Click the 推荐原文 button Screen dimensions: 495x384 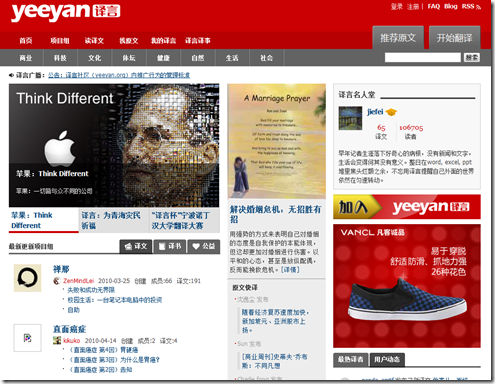[x=398, y=38]
